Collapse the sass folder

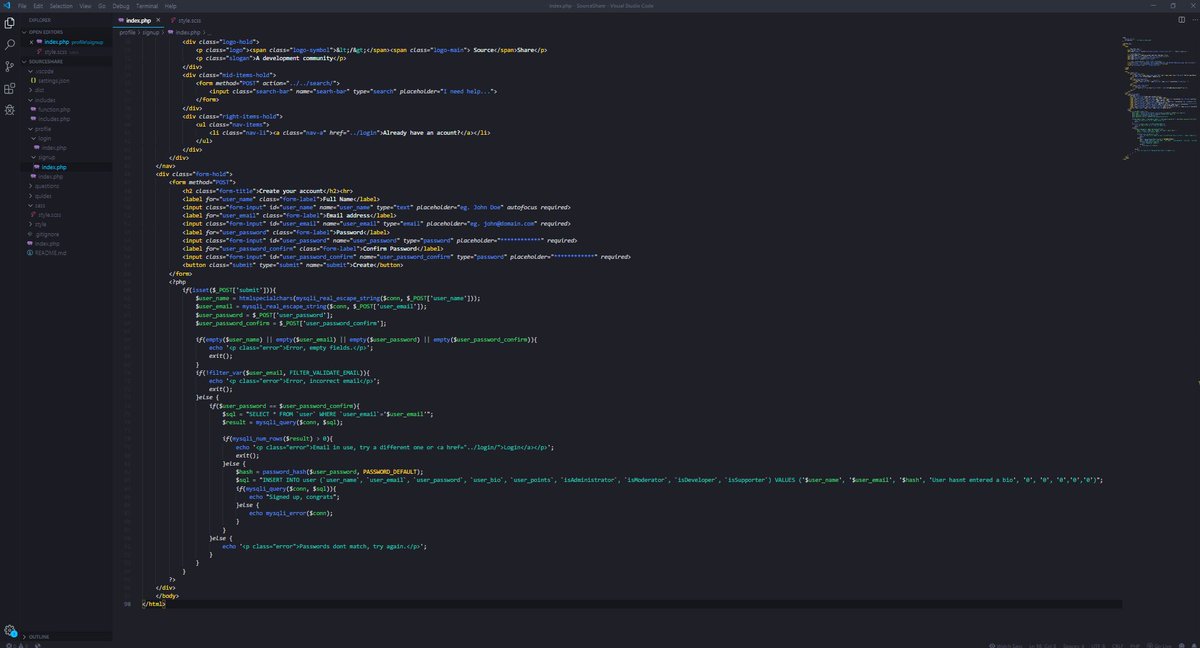66,205
